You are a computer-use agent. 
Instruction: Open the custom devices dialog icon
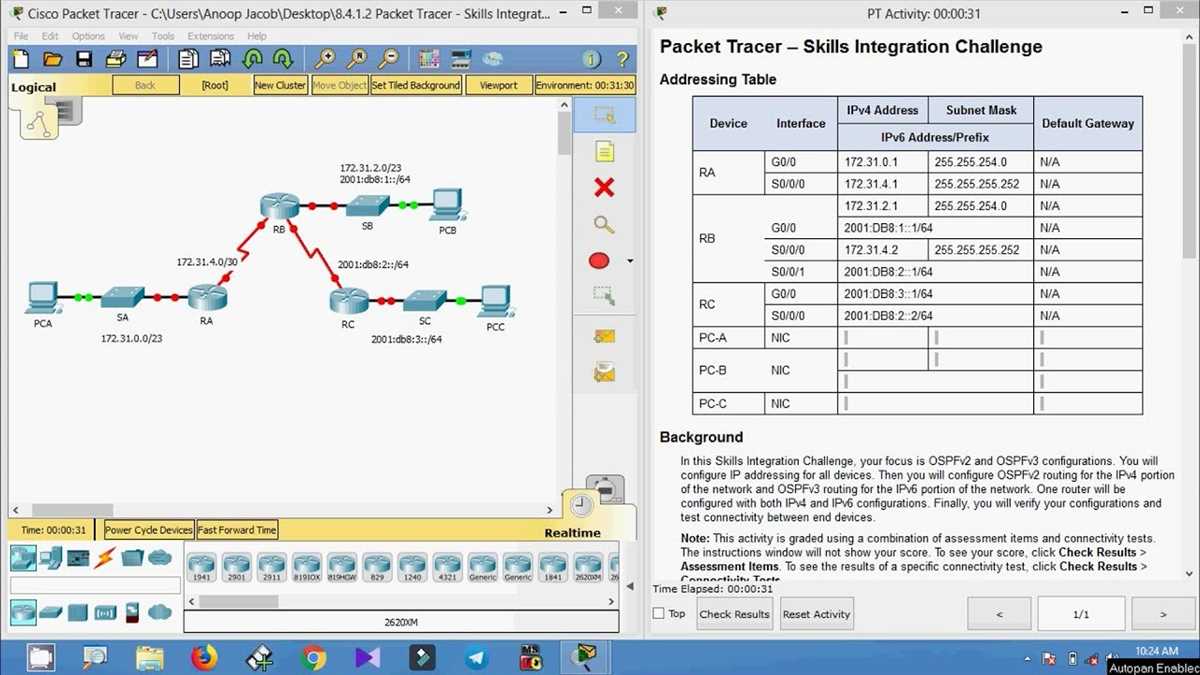(x=461, y=60)
